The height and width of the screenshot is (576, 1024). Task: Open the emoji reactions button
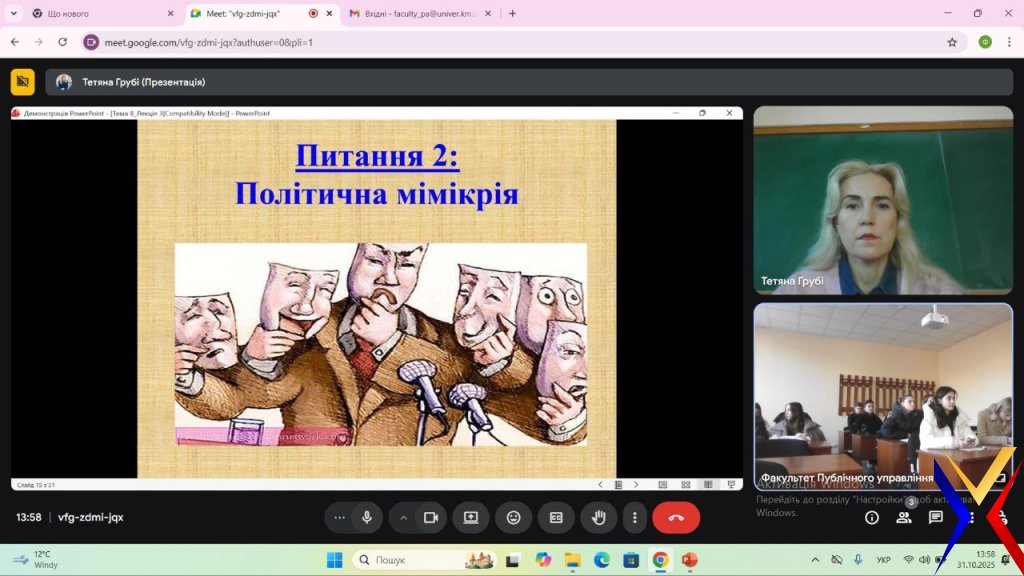[513, 517]
